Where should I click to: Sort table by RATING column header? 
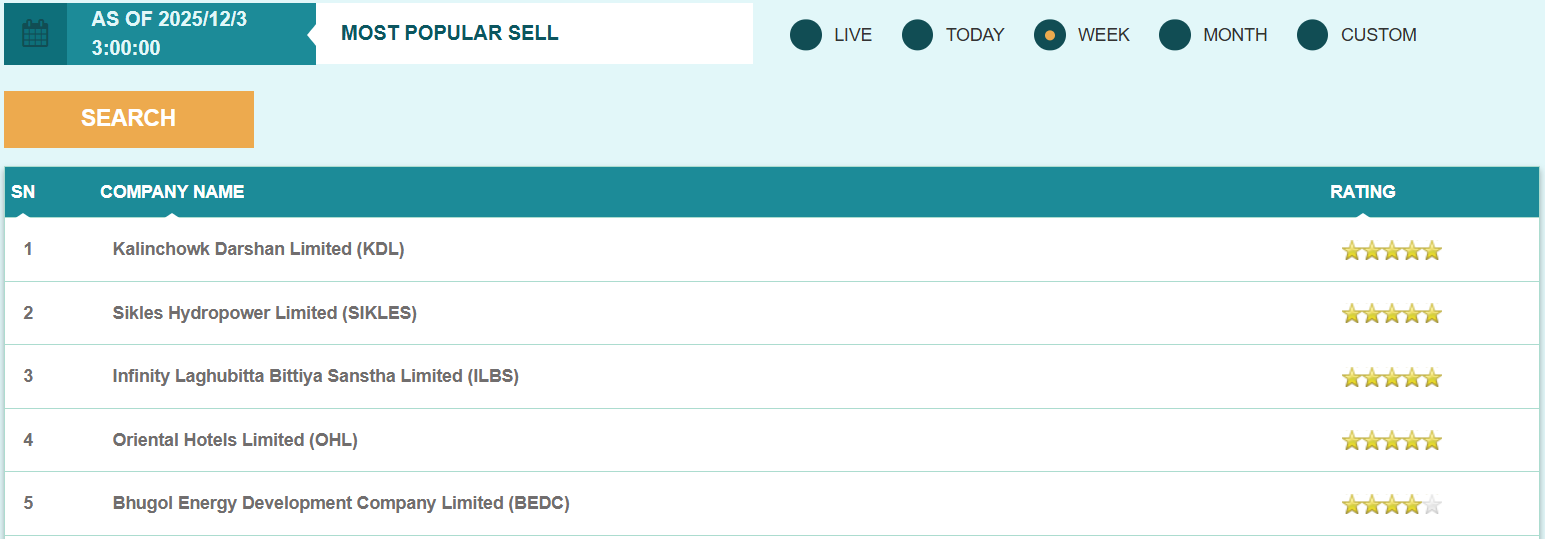[1362, 192]
